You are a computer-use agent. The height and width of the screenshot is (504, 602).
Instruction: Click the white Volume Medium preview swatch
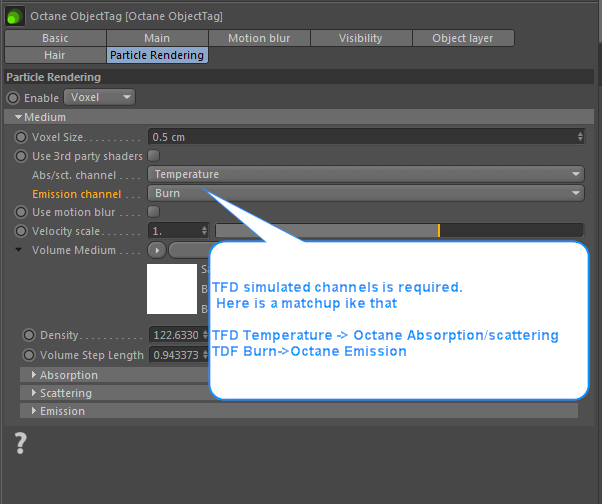click(172, 289)
